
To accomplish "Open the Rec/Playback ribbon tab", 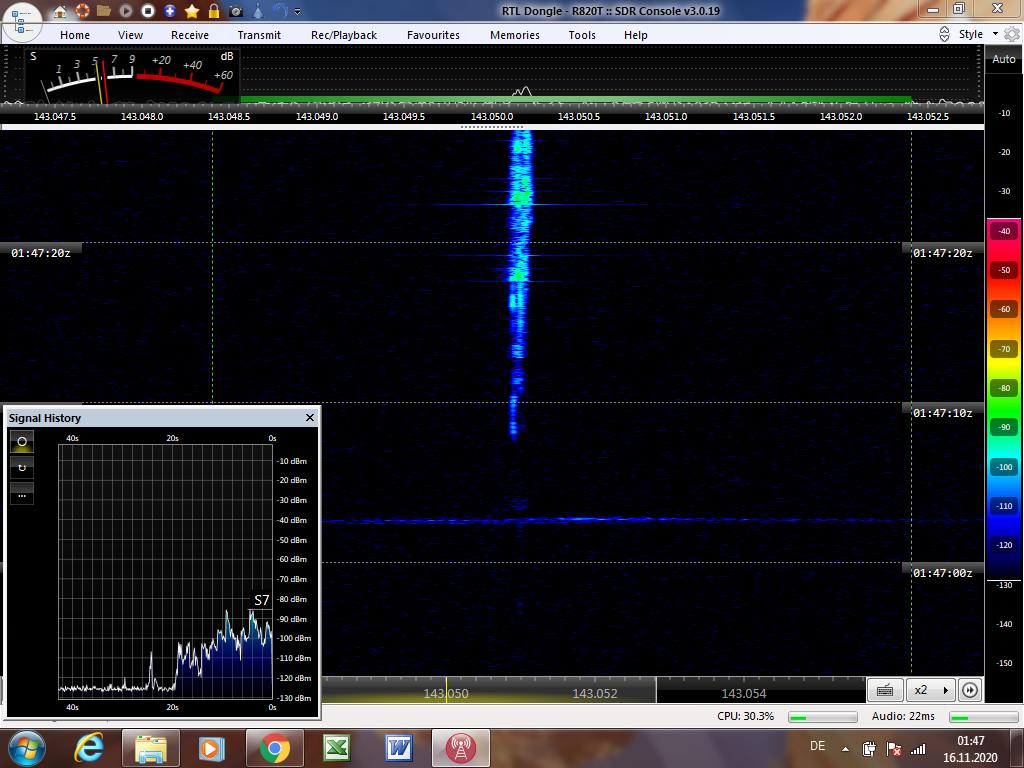I will [344, 35].
